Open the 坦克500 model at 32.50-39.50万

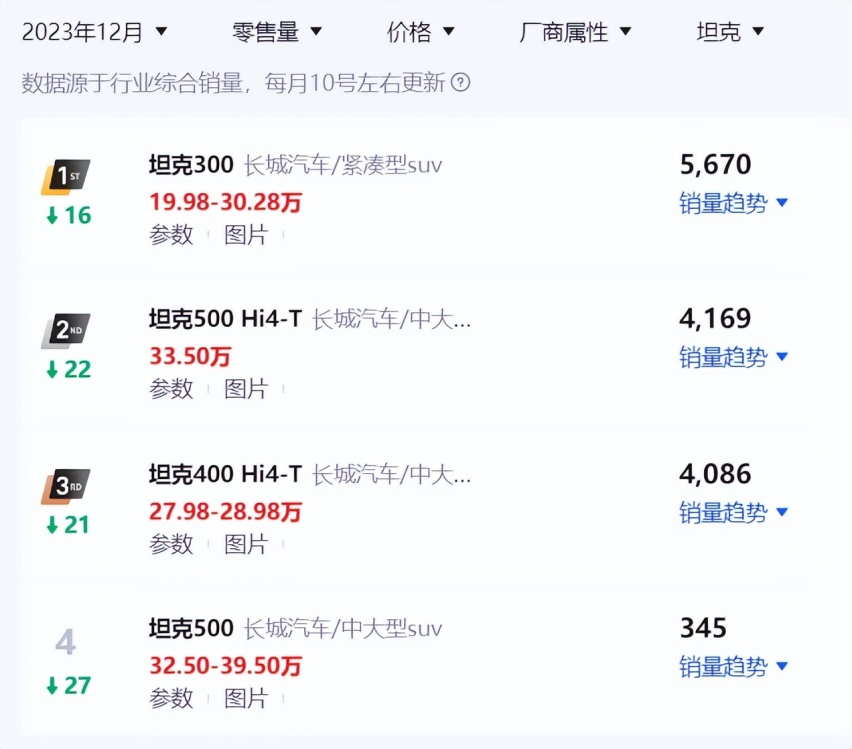click(191, 628)
